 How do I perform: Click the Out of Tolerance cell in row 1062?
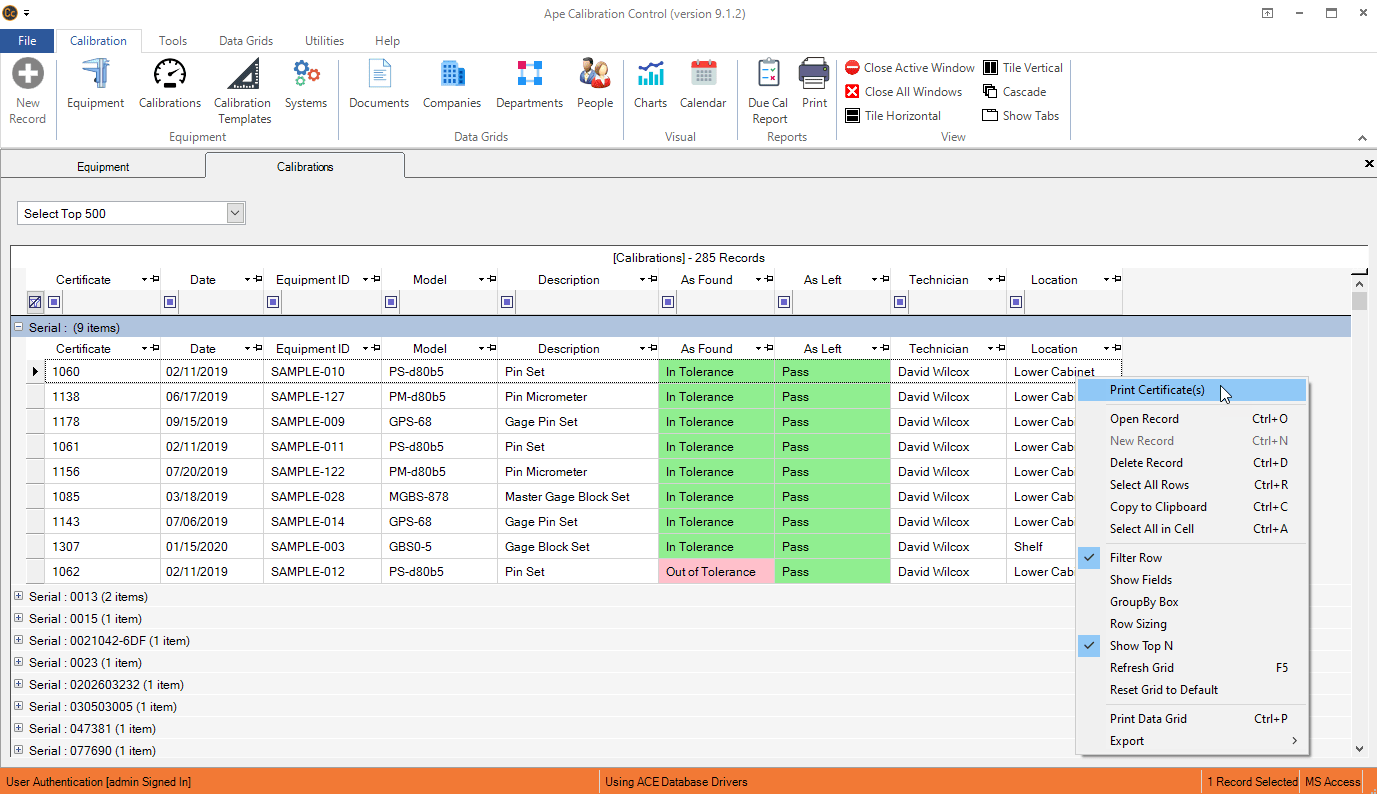[716, 572]
